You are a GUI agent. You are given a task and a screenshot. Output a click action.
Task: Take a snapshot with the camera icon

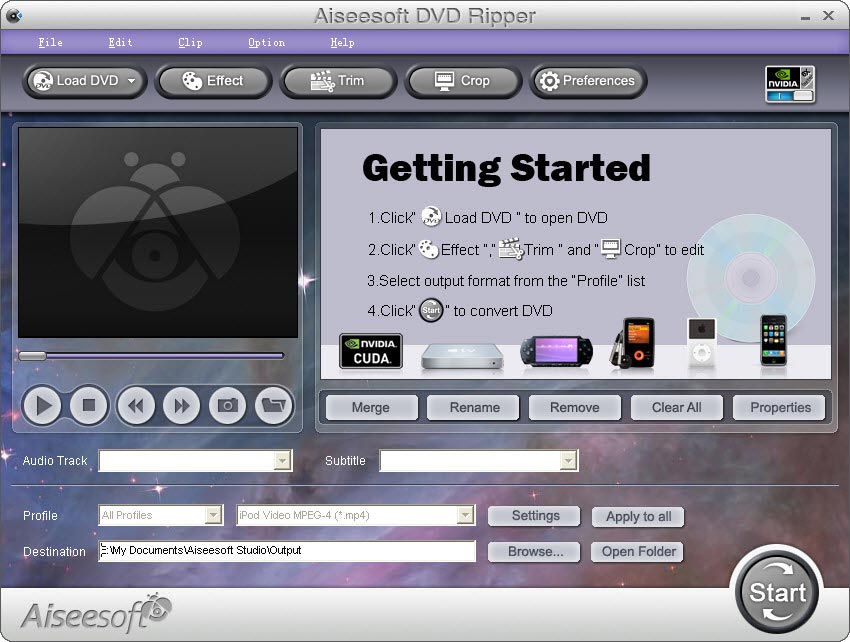[228, 405]
